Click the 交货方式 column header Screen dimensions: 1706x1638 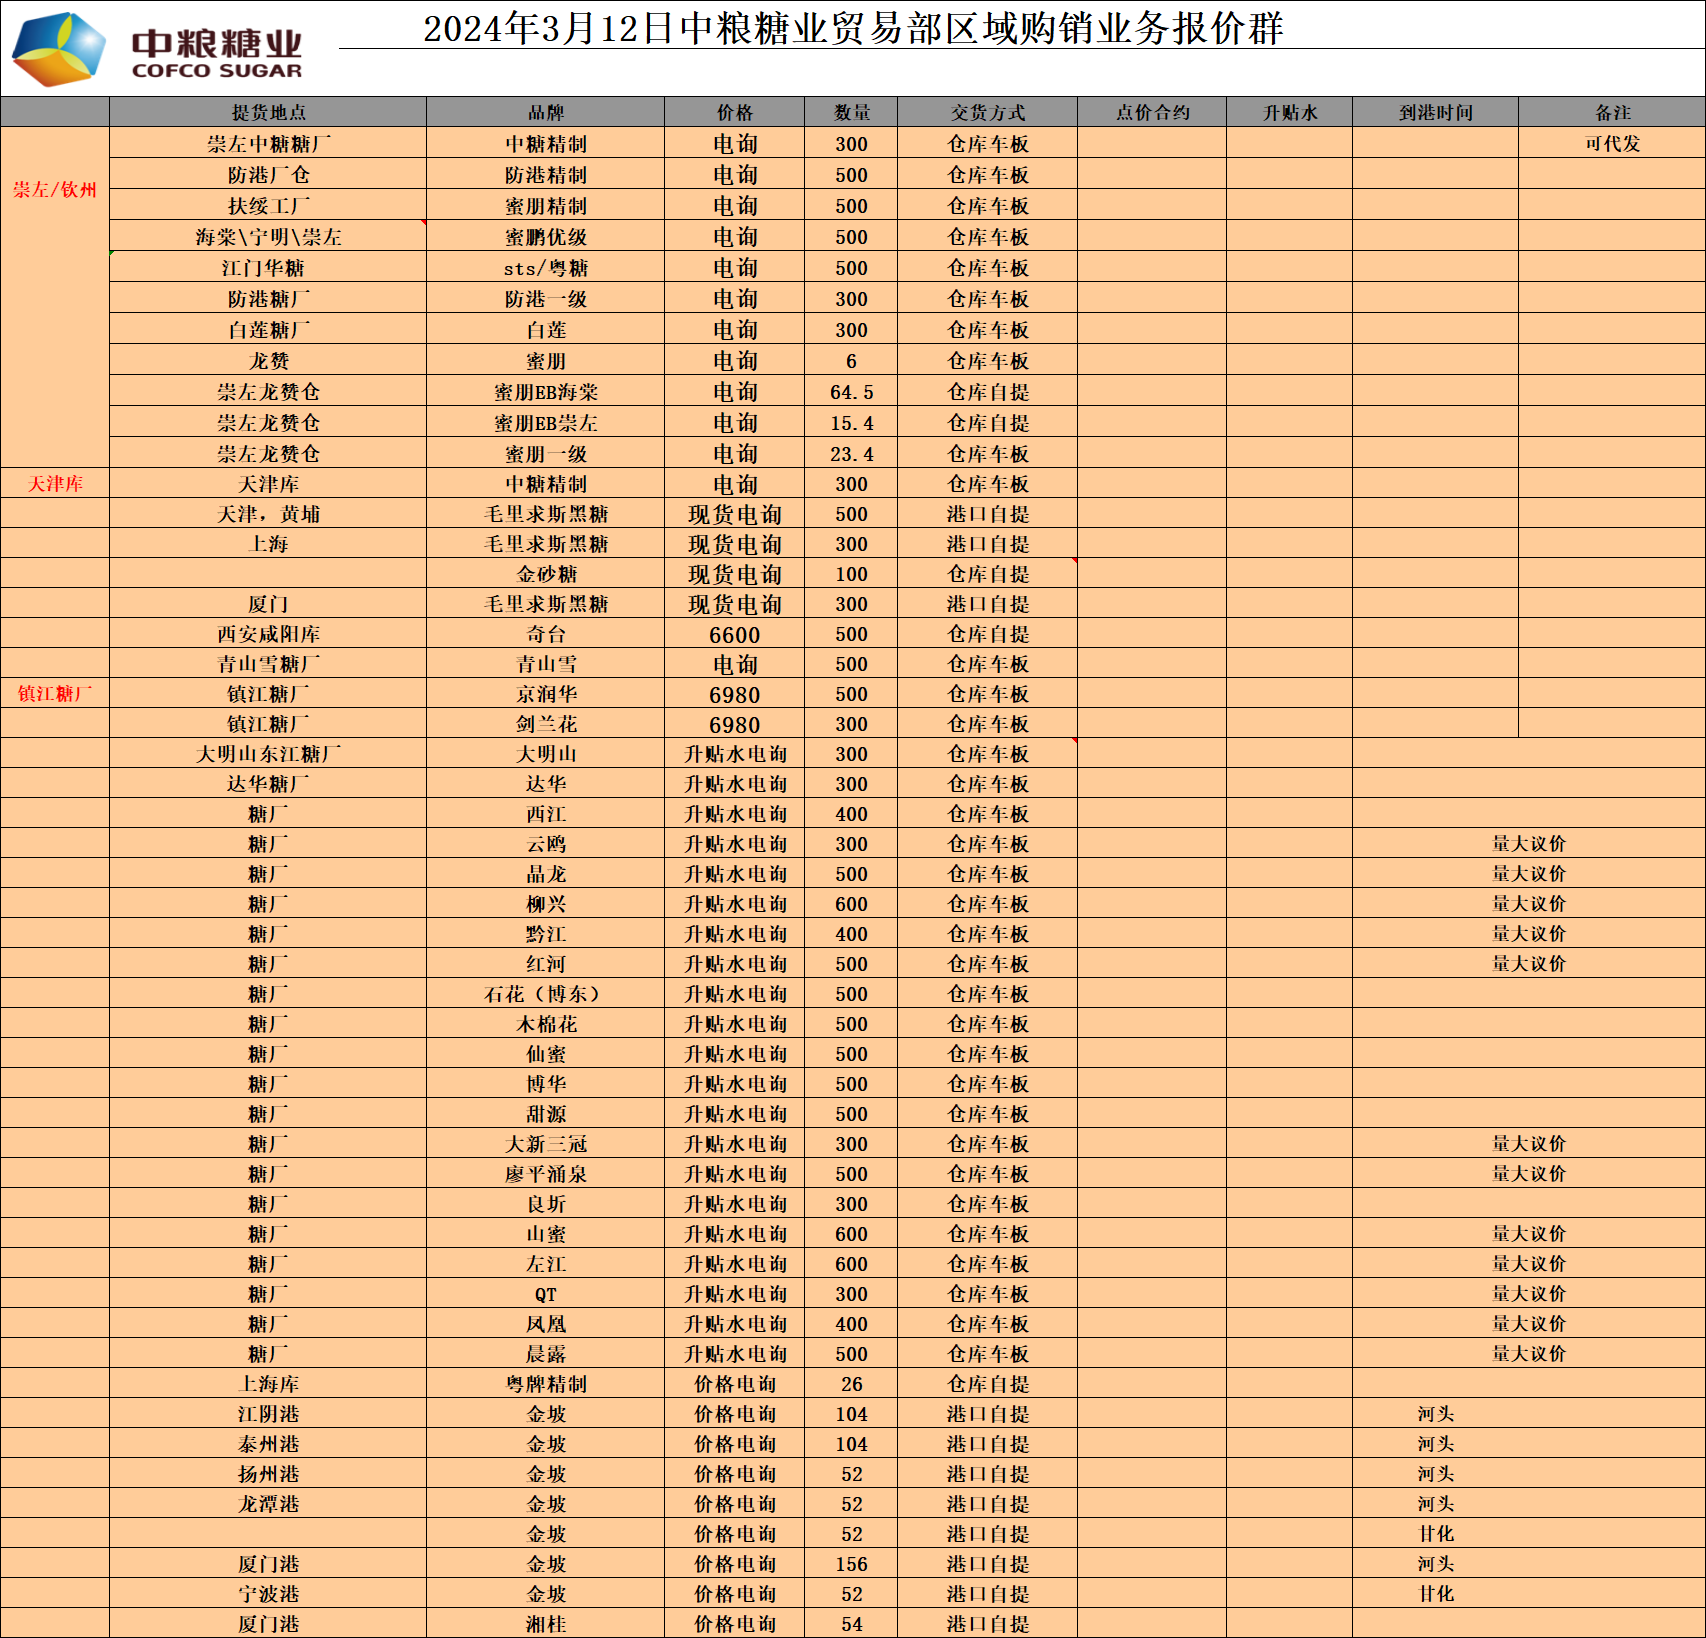[x=987, y=113]
